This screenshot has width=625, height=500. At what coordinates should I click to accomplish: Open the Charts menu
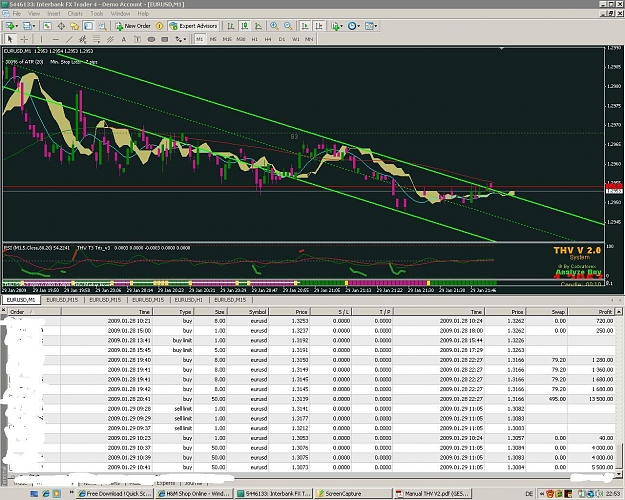point(75,14)
